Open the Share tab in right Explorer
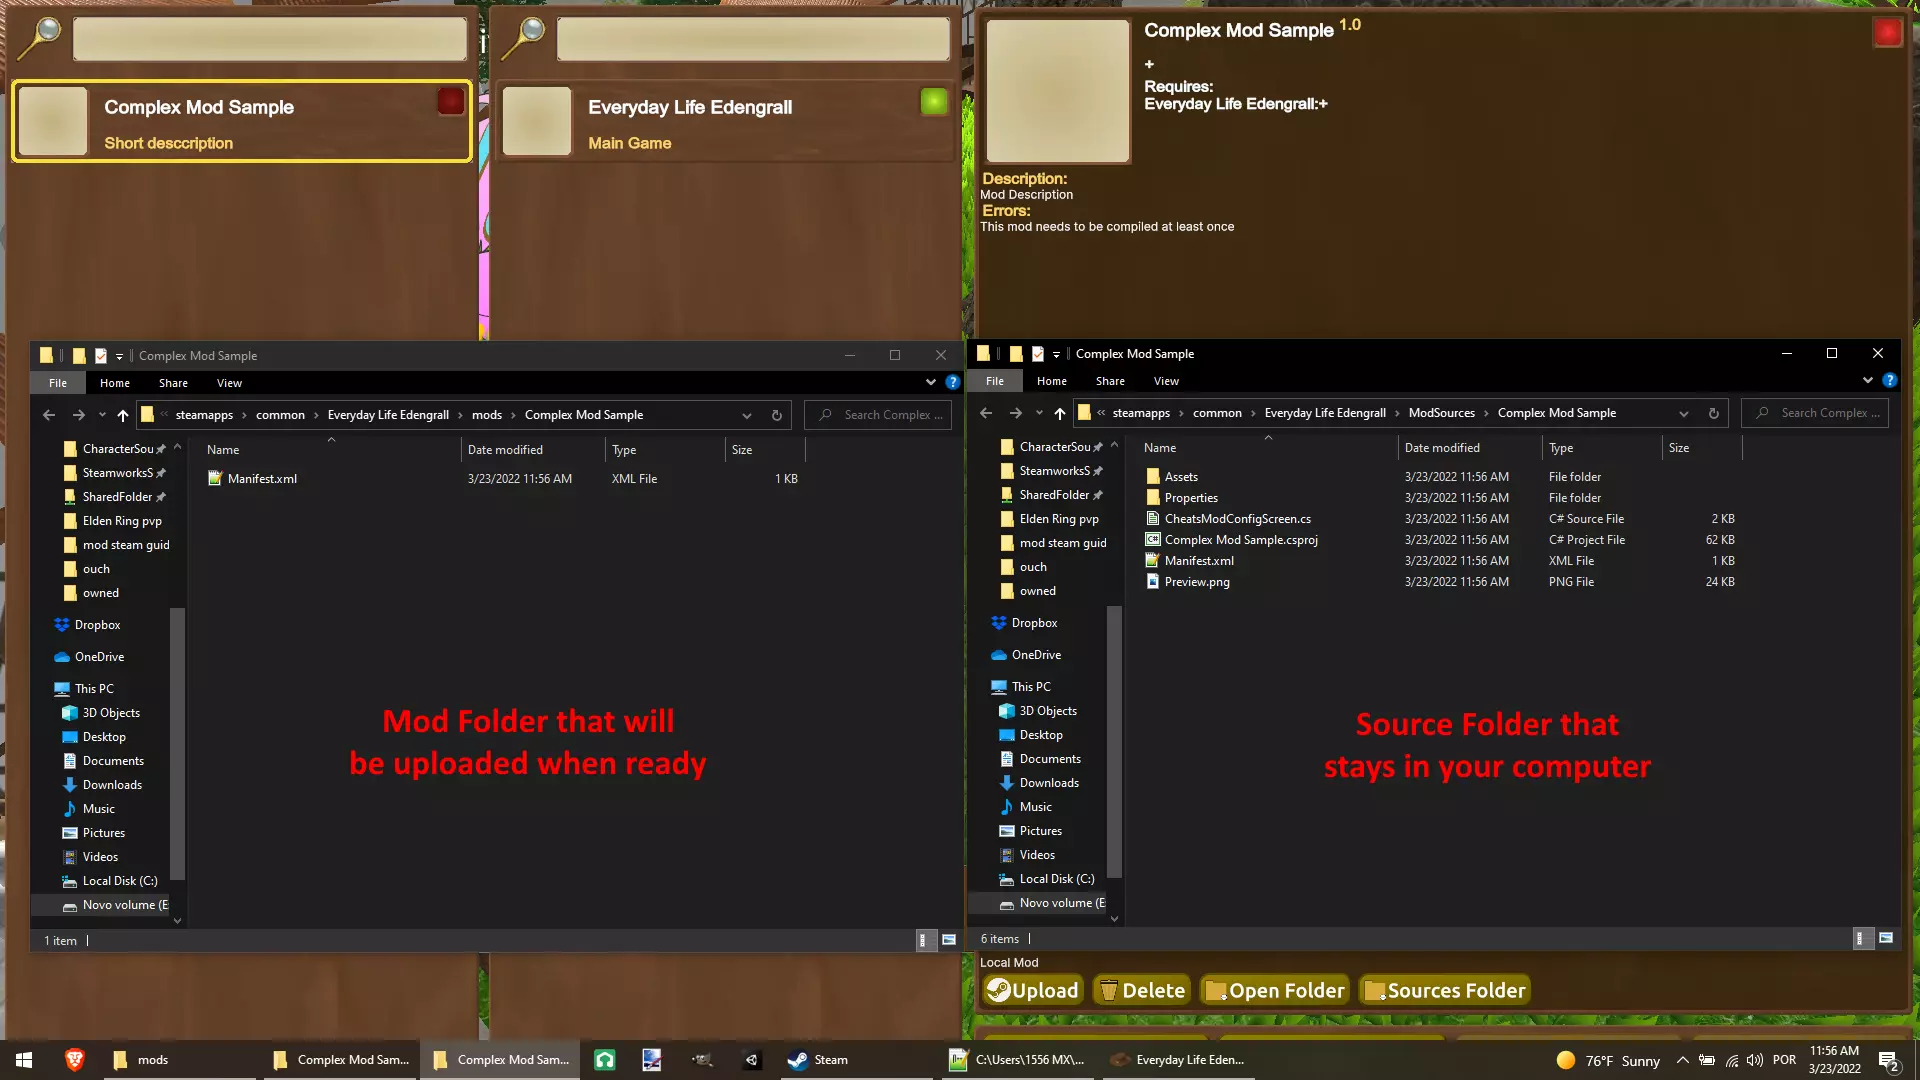 point(1109,381)
